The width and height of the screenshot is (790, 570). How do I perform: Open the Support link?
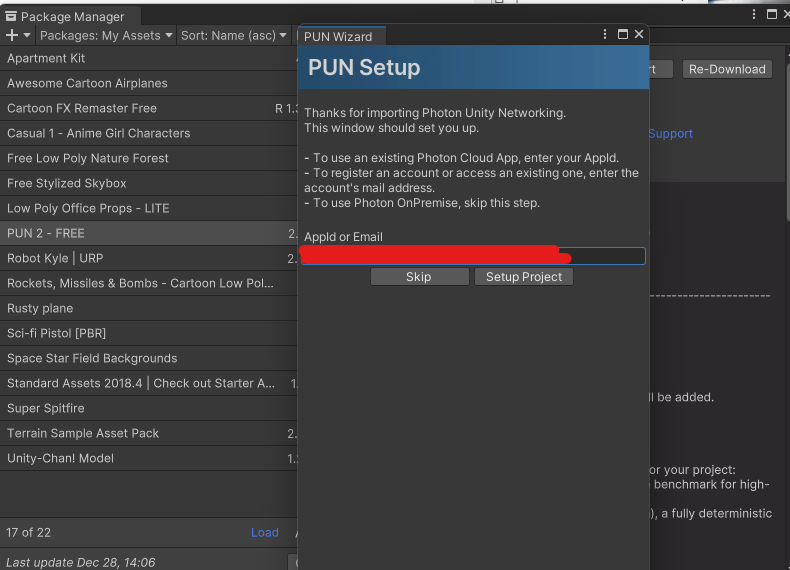click(670, 134)
